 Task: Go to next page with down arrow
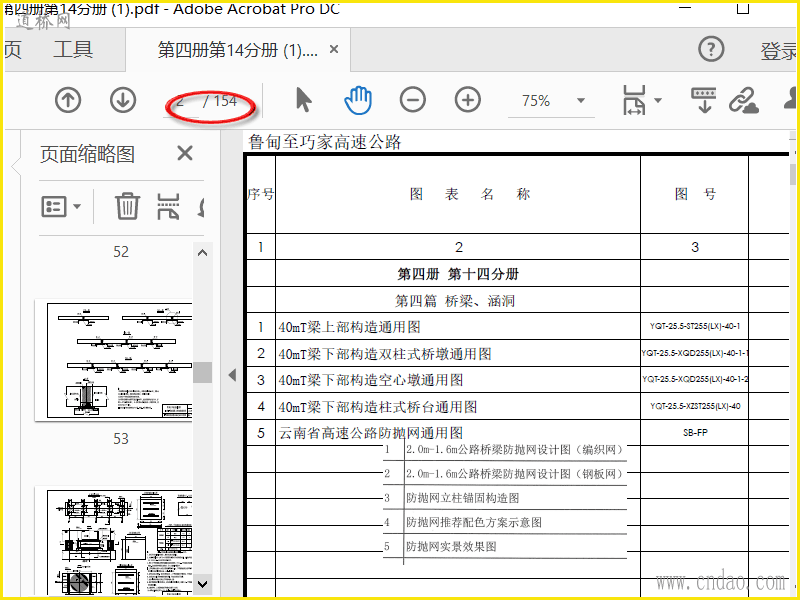(x=123, y=100)
